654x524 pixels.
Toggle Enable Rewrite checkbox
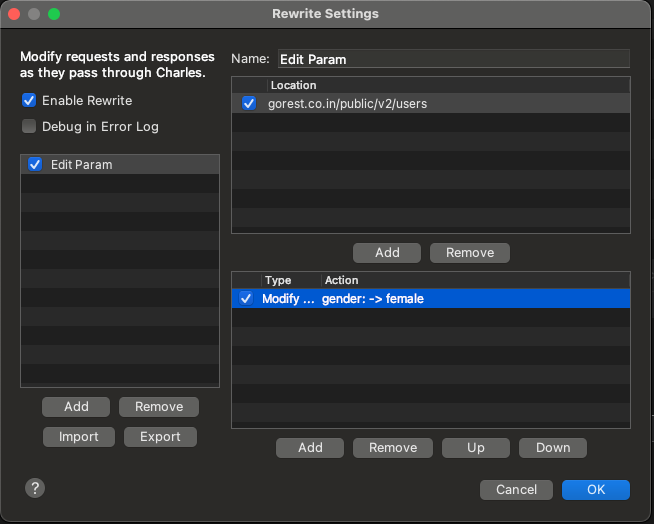click(x=29, y=101)
